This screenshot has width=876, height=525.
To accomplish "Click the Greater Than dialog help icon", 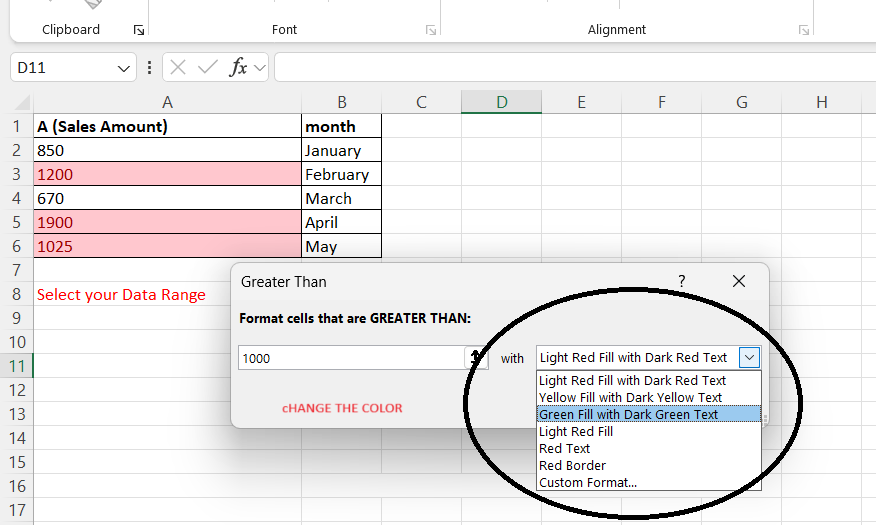I will click(682, 281).
